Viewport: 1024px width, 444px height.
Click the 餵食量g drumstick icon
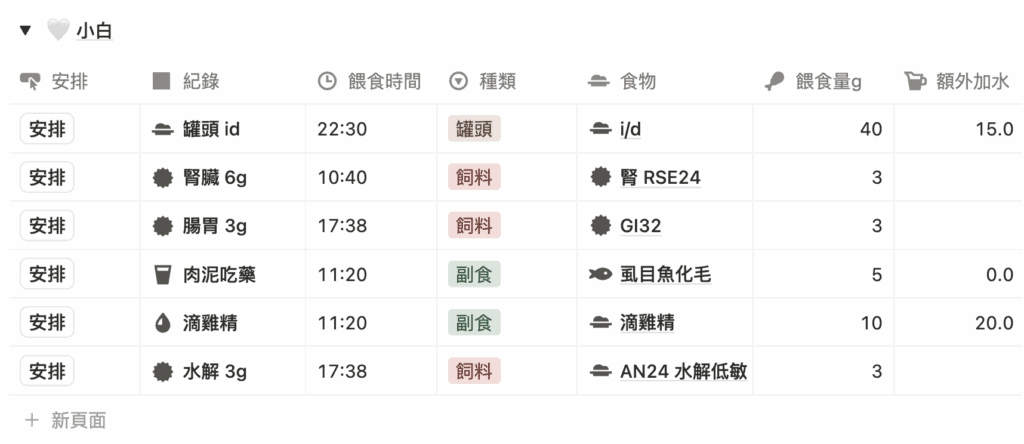[773, 82]
